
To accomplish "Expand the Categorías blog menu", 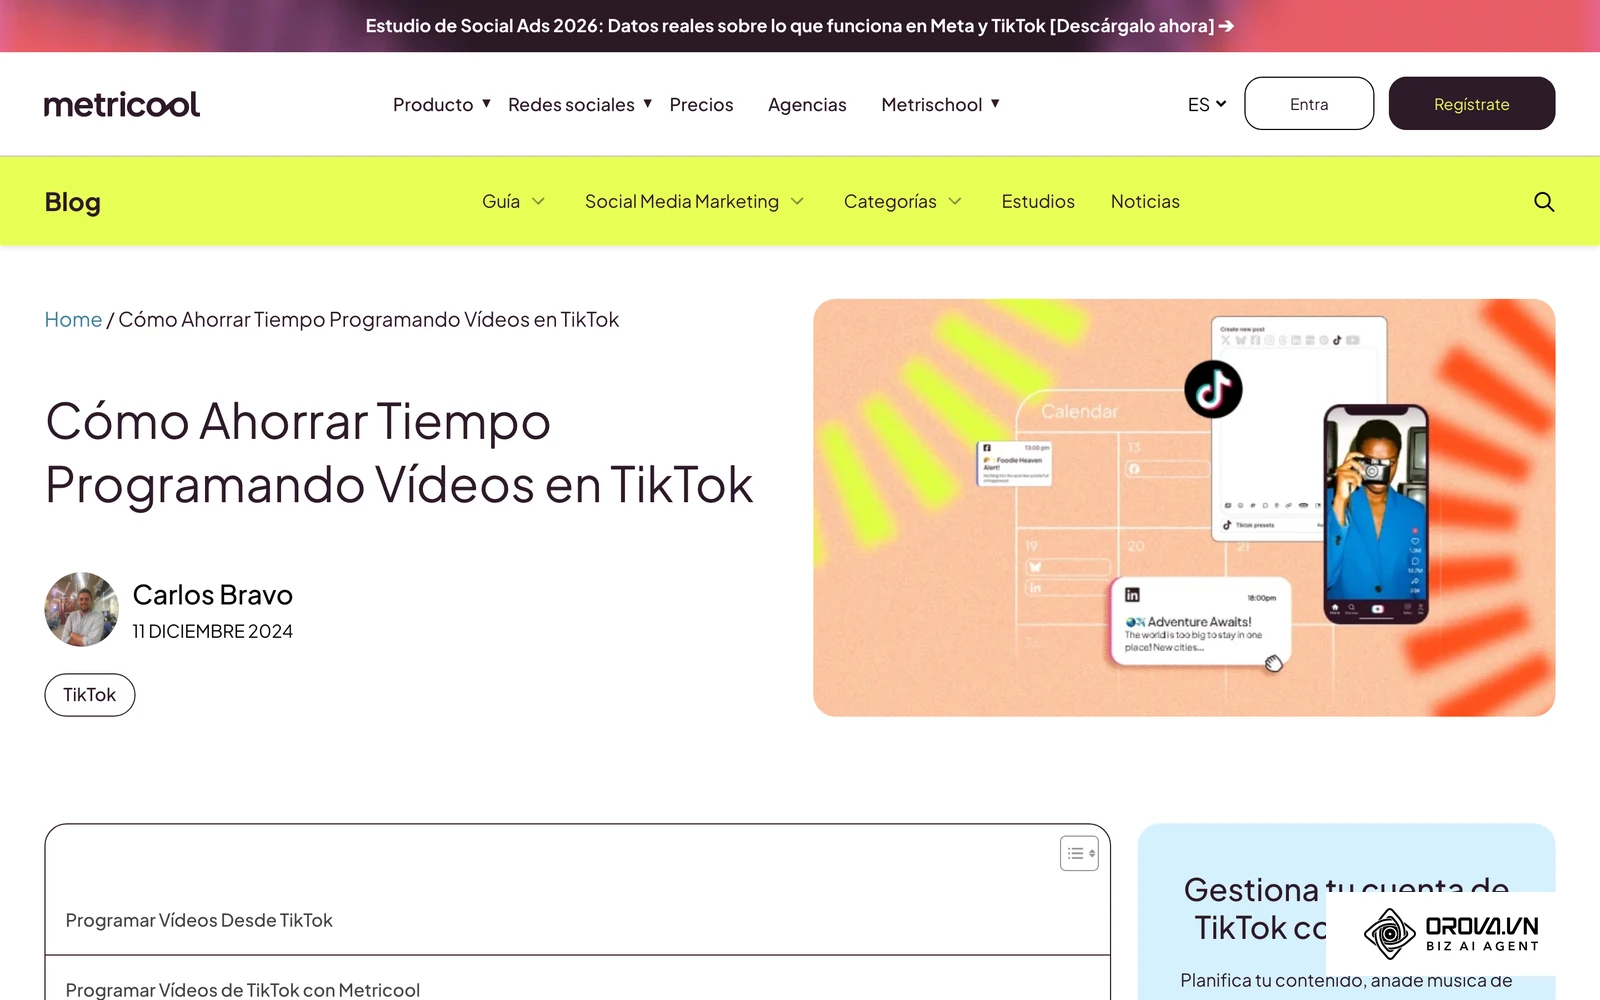I will point(902,202).
